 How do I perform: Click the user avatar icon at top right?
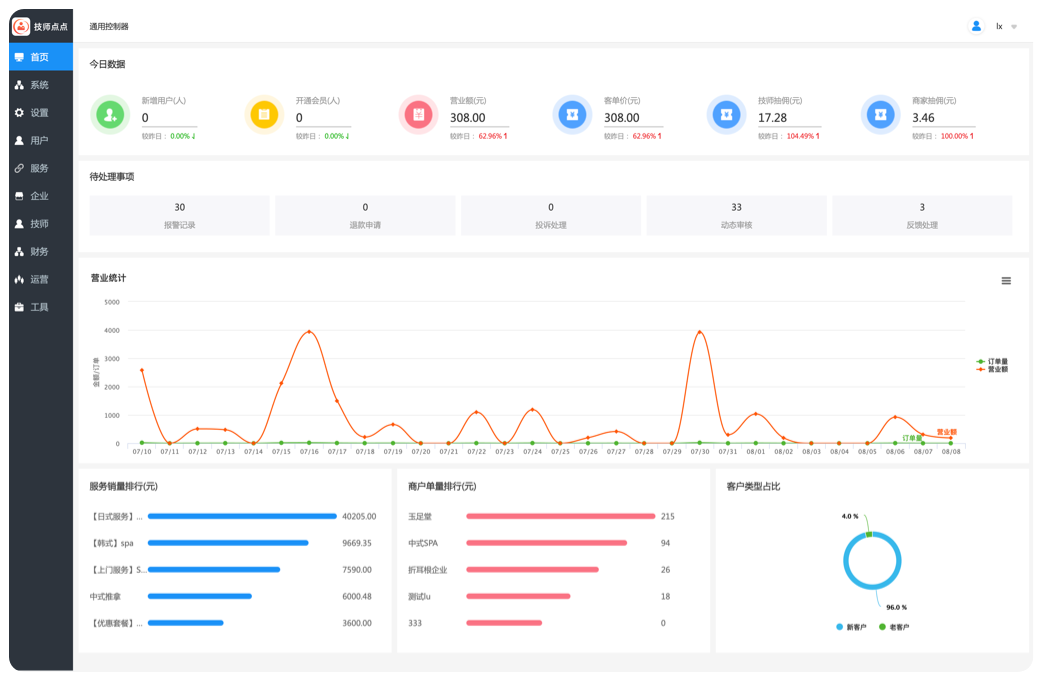point(976,26)
